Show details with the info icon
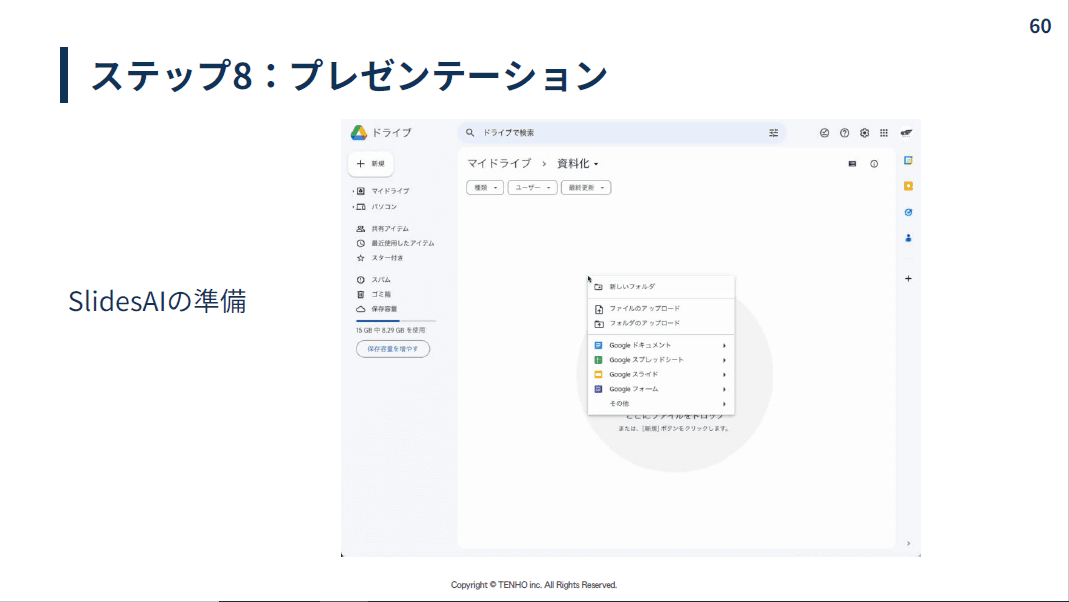 (x=874, y=164)
